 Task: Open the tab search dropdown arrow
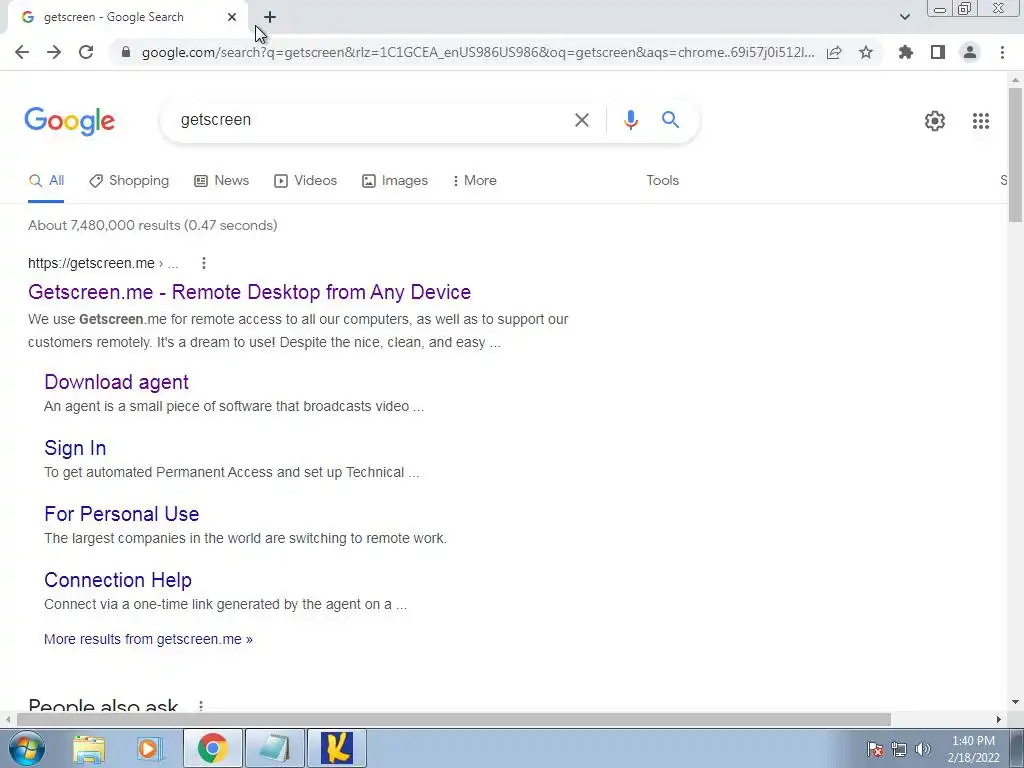(904, 17)
